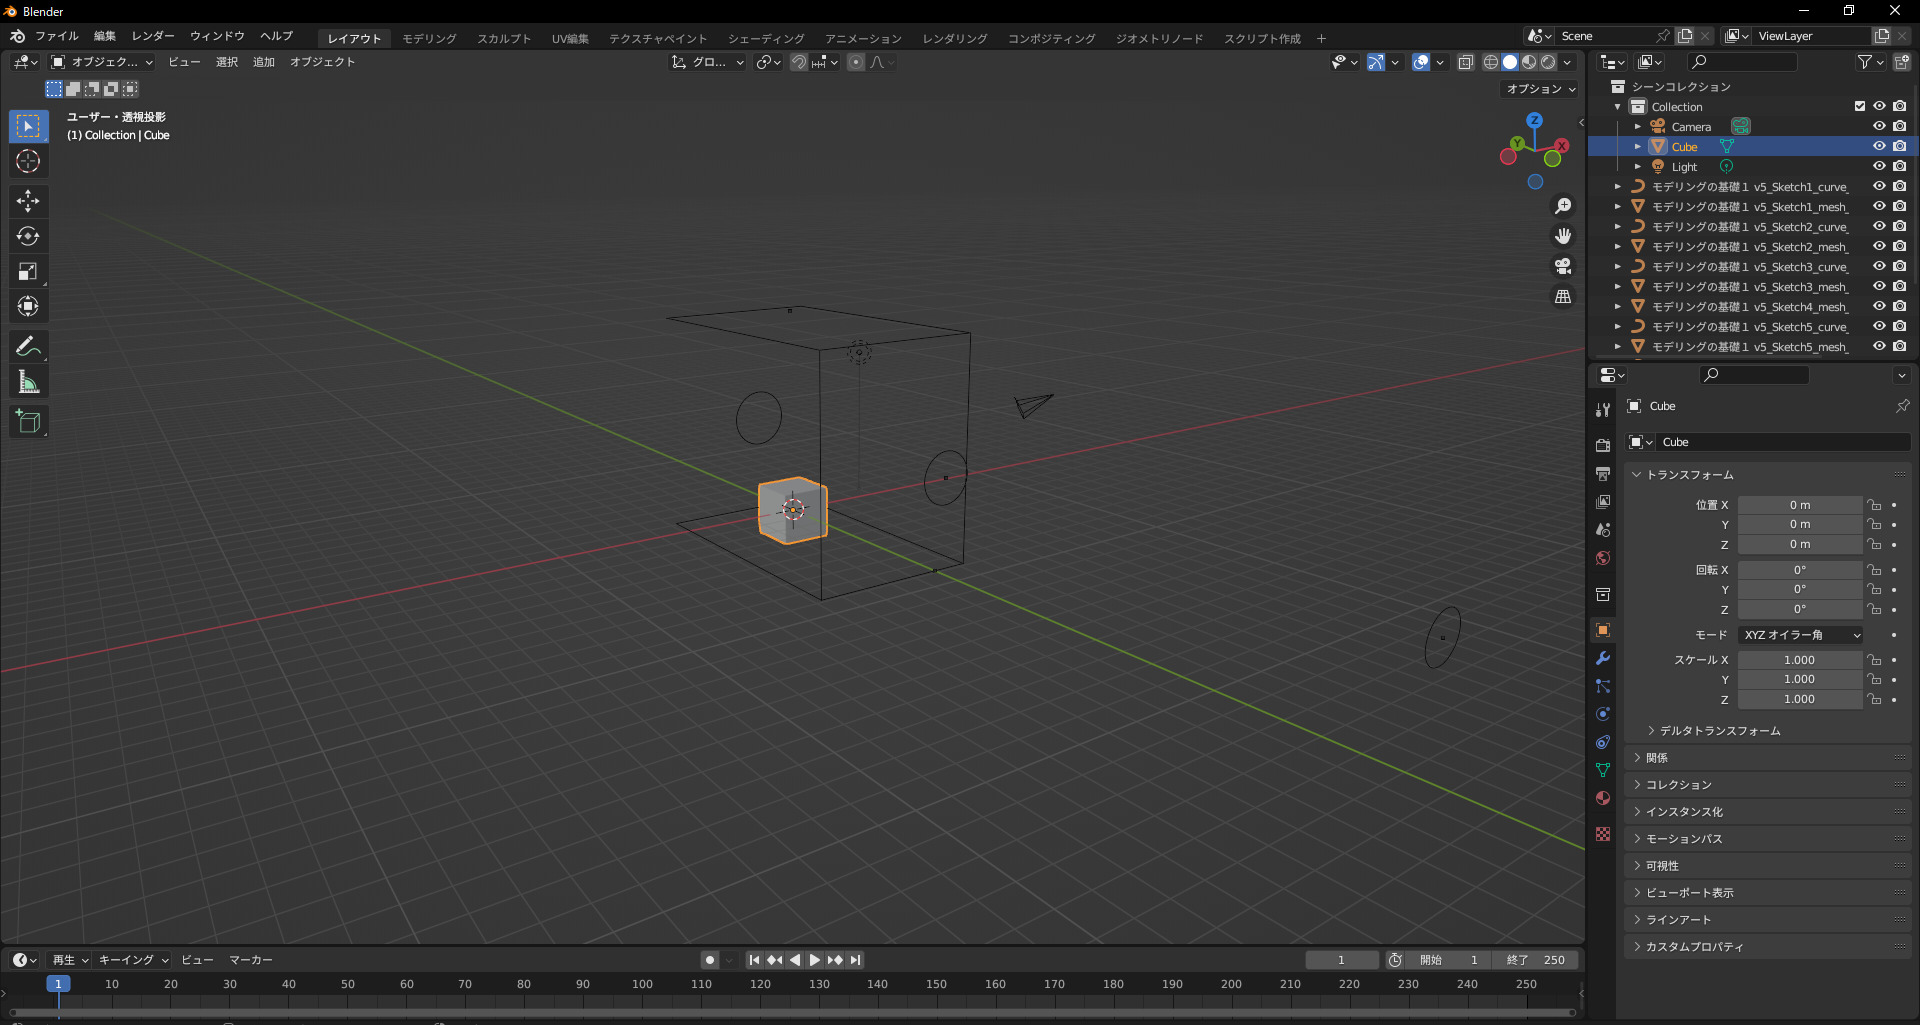The image size is (1920, 1025).
Task: Select the Move tool
Action: pos(28,201)
